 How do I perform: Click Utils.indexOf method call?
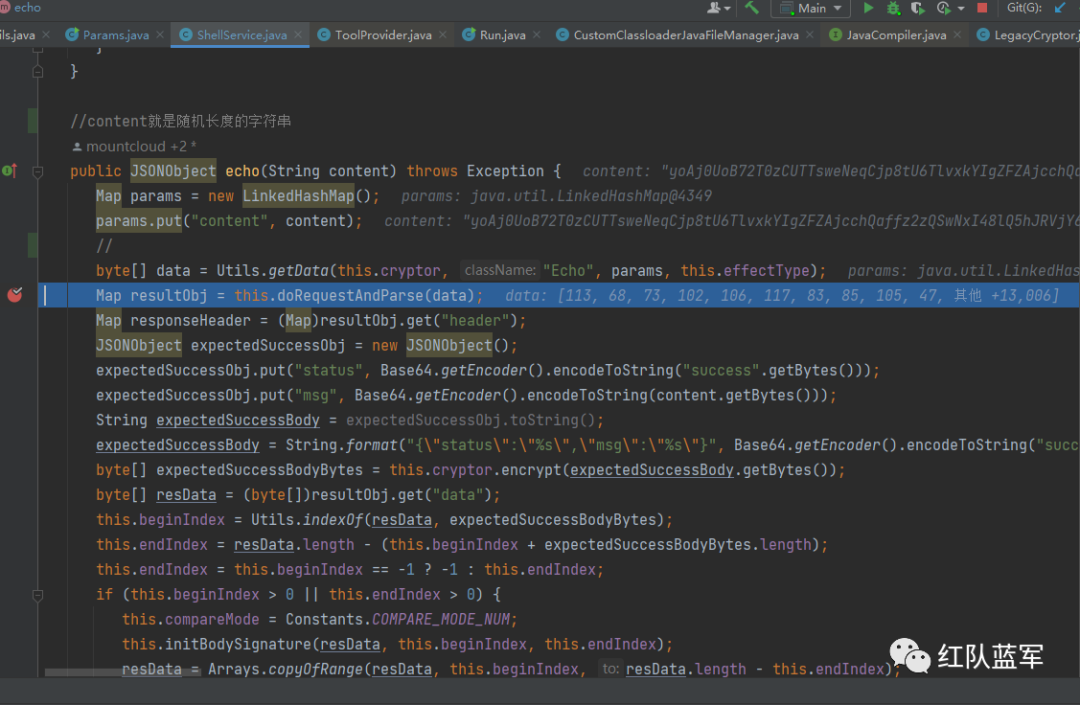point(307,520)
